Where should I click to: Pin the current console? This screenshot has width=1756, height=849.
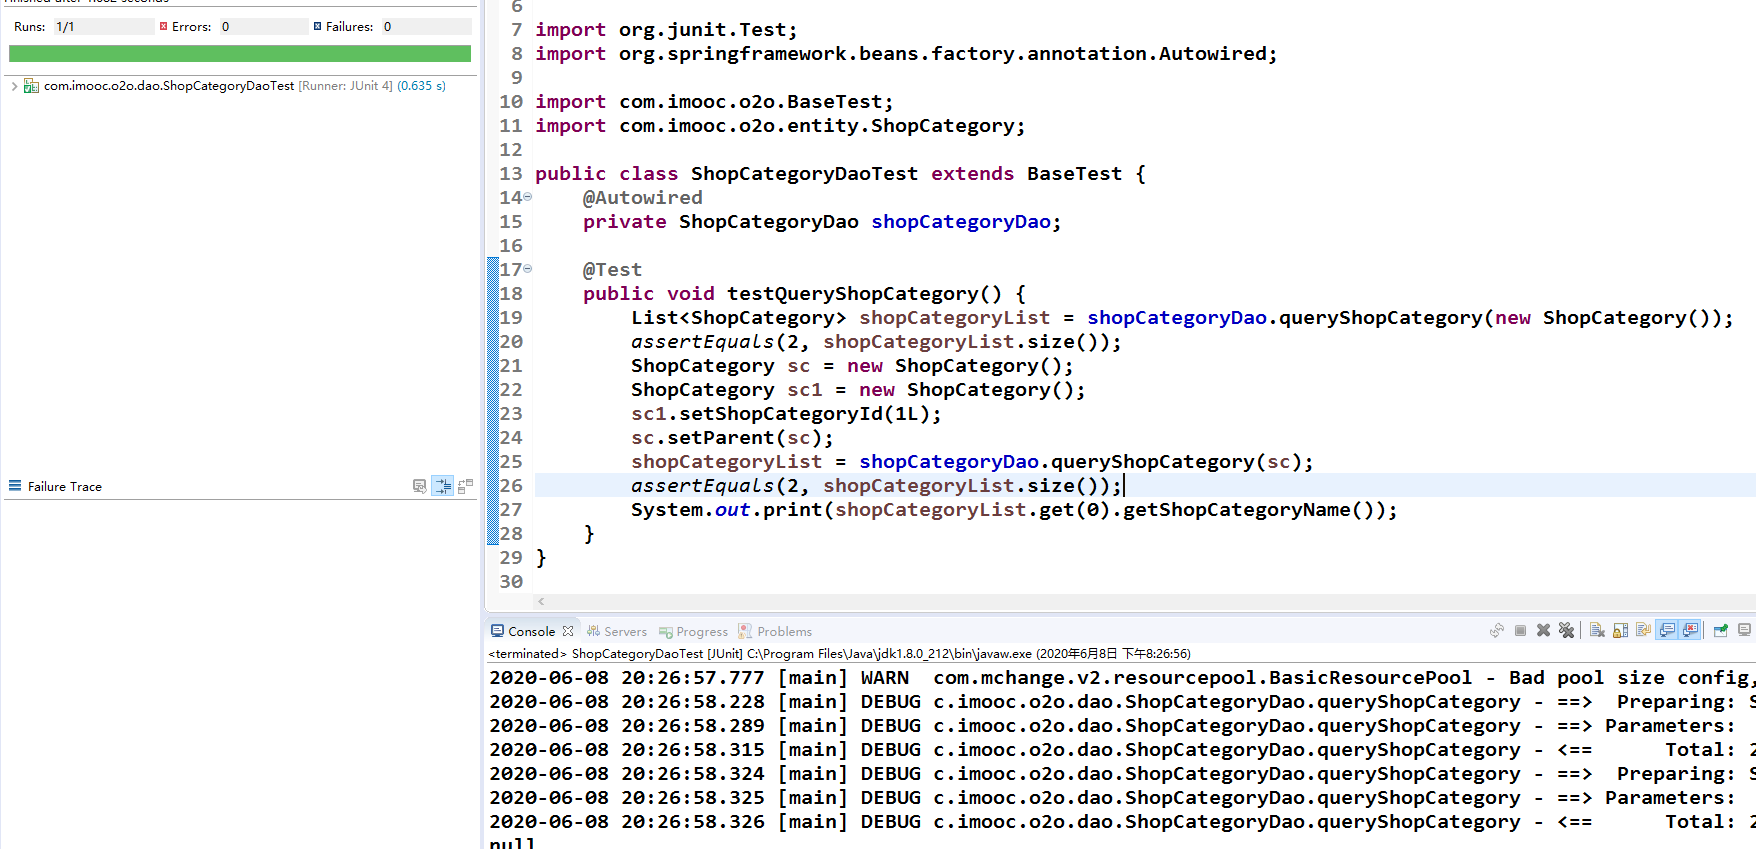point(1721,631)
